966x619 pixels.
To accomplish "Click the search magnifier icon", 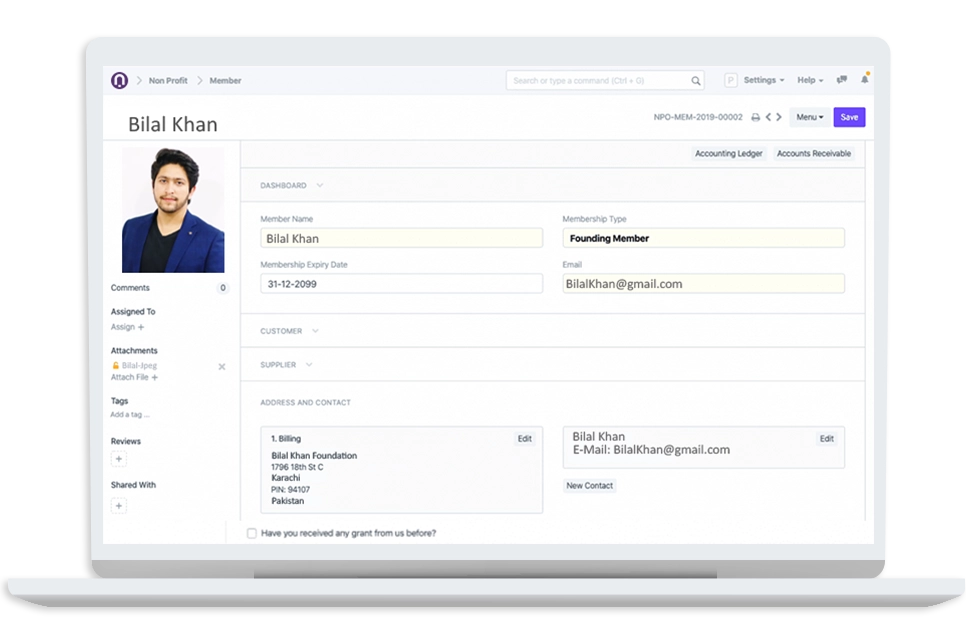I will coord(696,81).
